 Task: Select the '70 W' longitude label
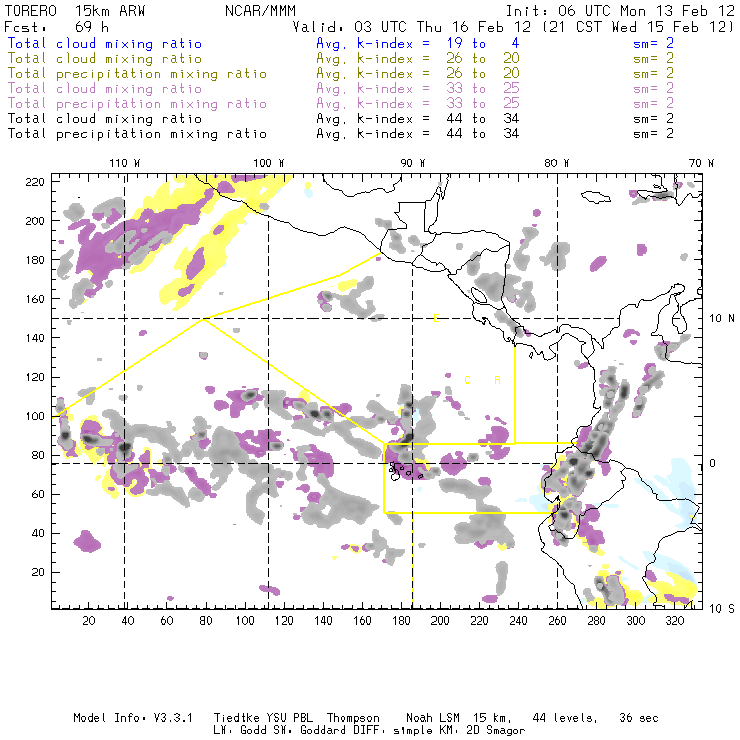coord(701,163)
